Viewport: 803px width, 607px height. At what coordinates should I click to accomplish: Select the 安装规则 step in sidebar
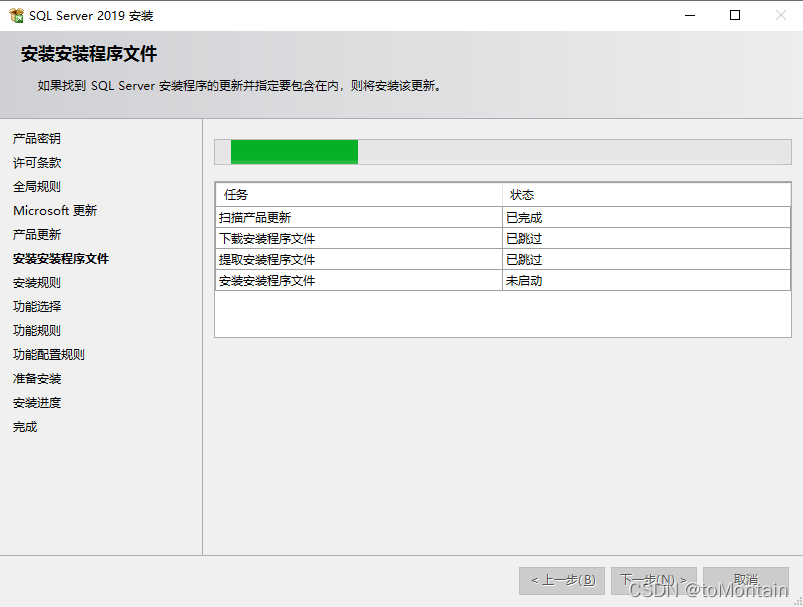click(x=37, y=283)
